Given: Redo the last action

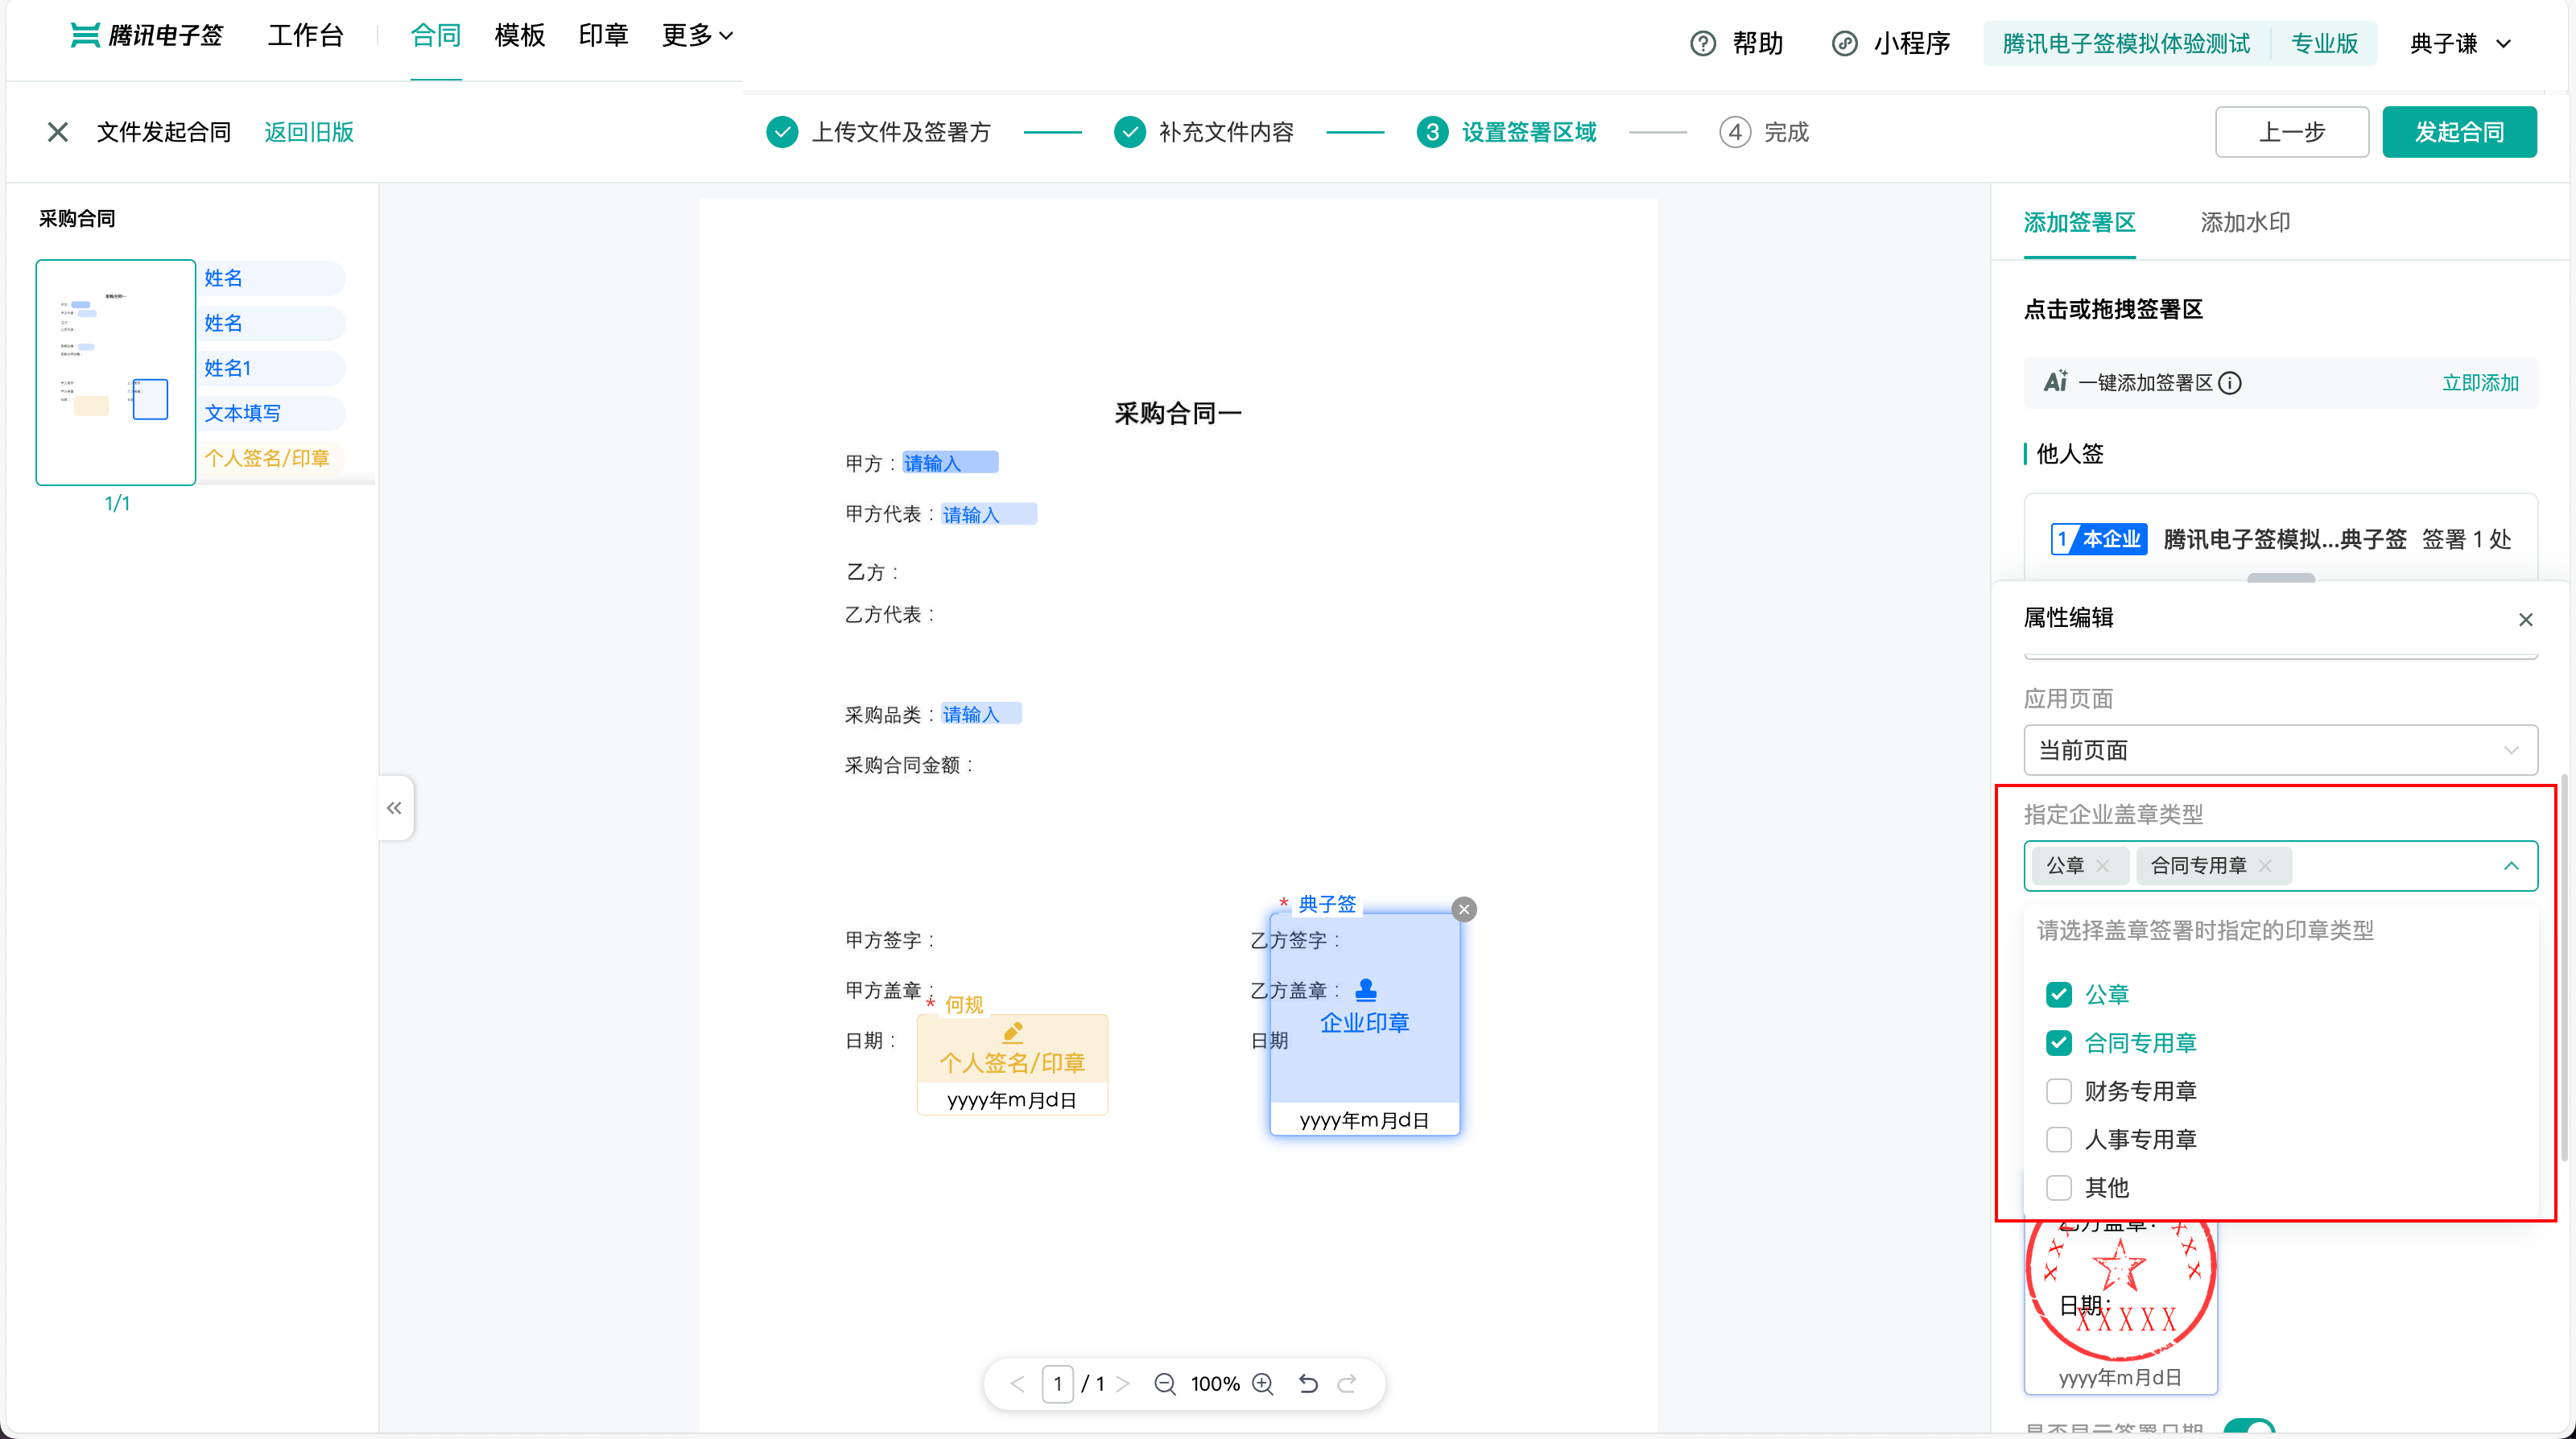Looking at the screenshot, I should coord(1347,1384).
